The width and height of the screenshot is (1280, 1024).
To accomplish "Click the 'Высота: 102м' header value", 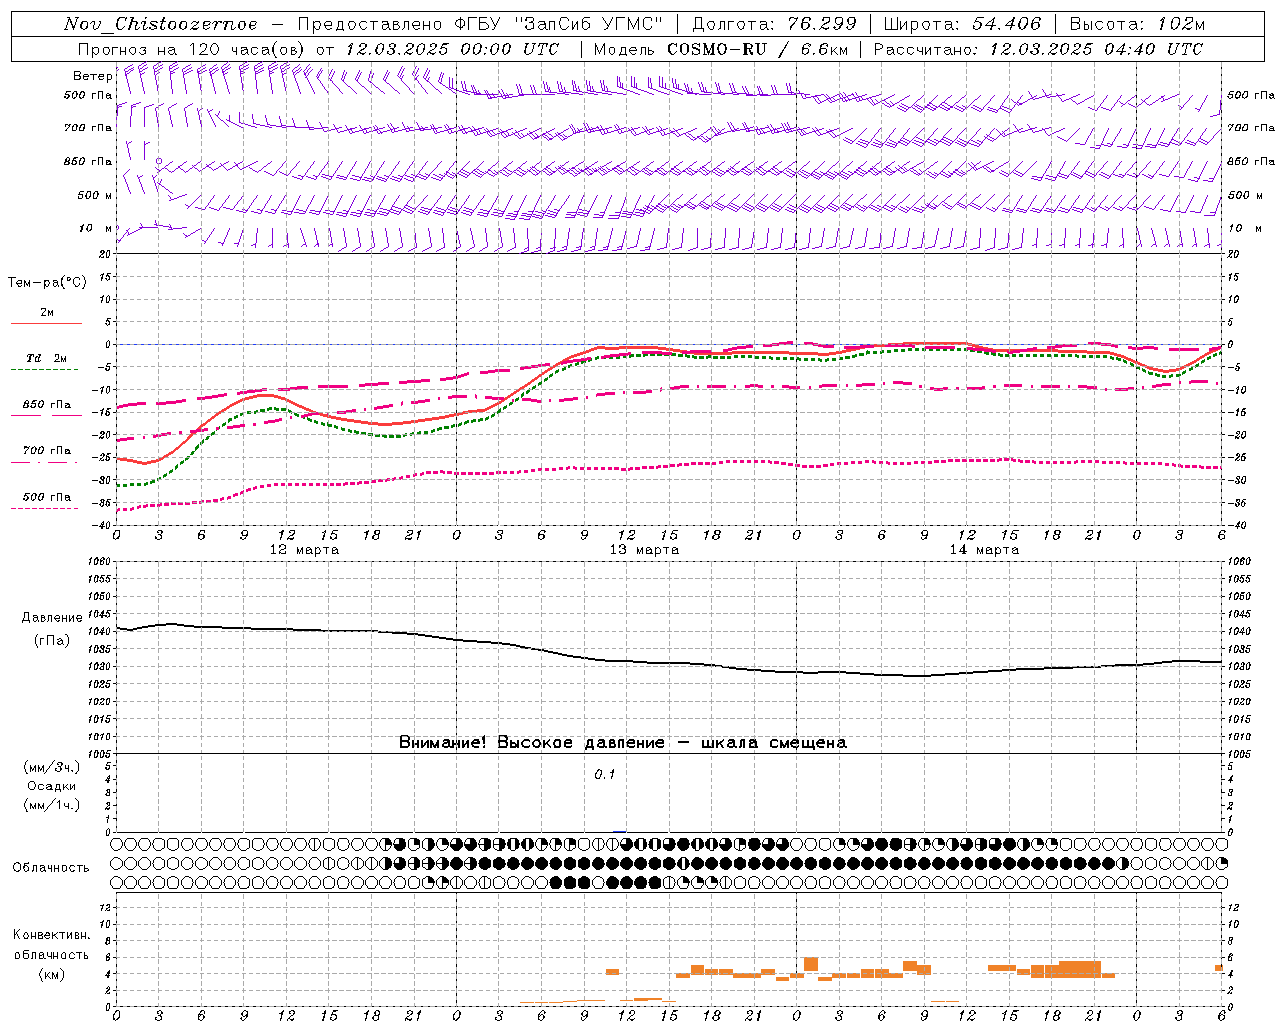I will click(x=1137, y=24).
